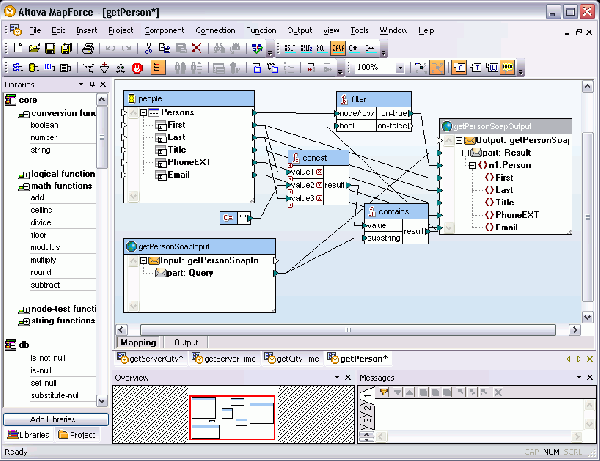Click the Undo arrow icon
The image size is (600, 461).
tap(110, 48)
